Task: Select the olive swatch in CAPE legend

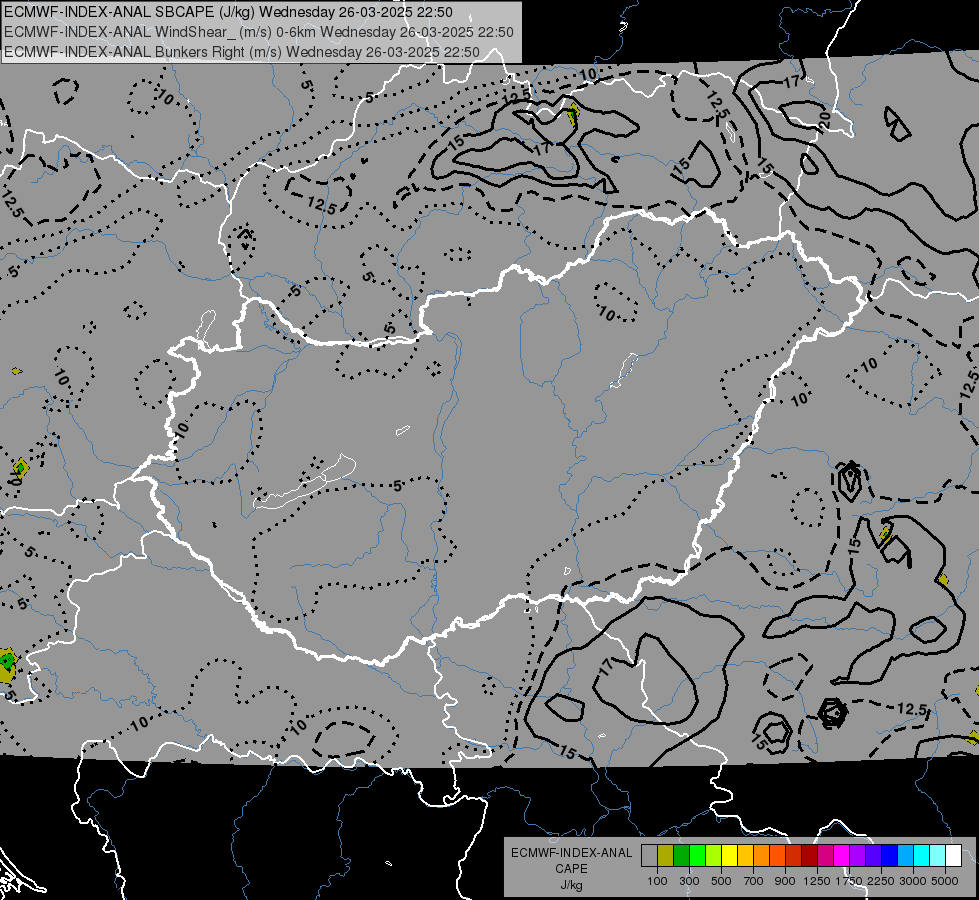Action: coord(666,856)
